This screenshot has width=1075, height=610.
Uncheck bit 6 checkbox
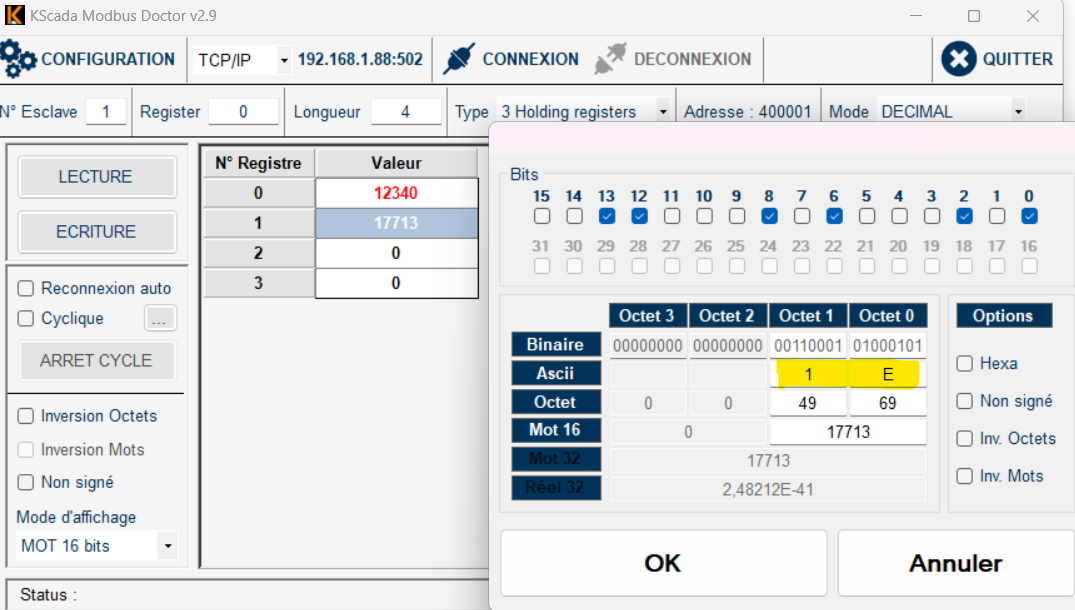point(834,217)
